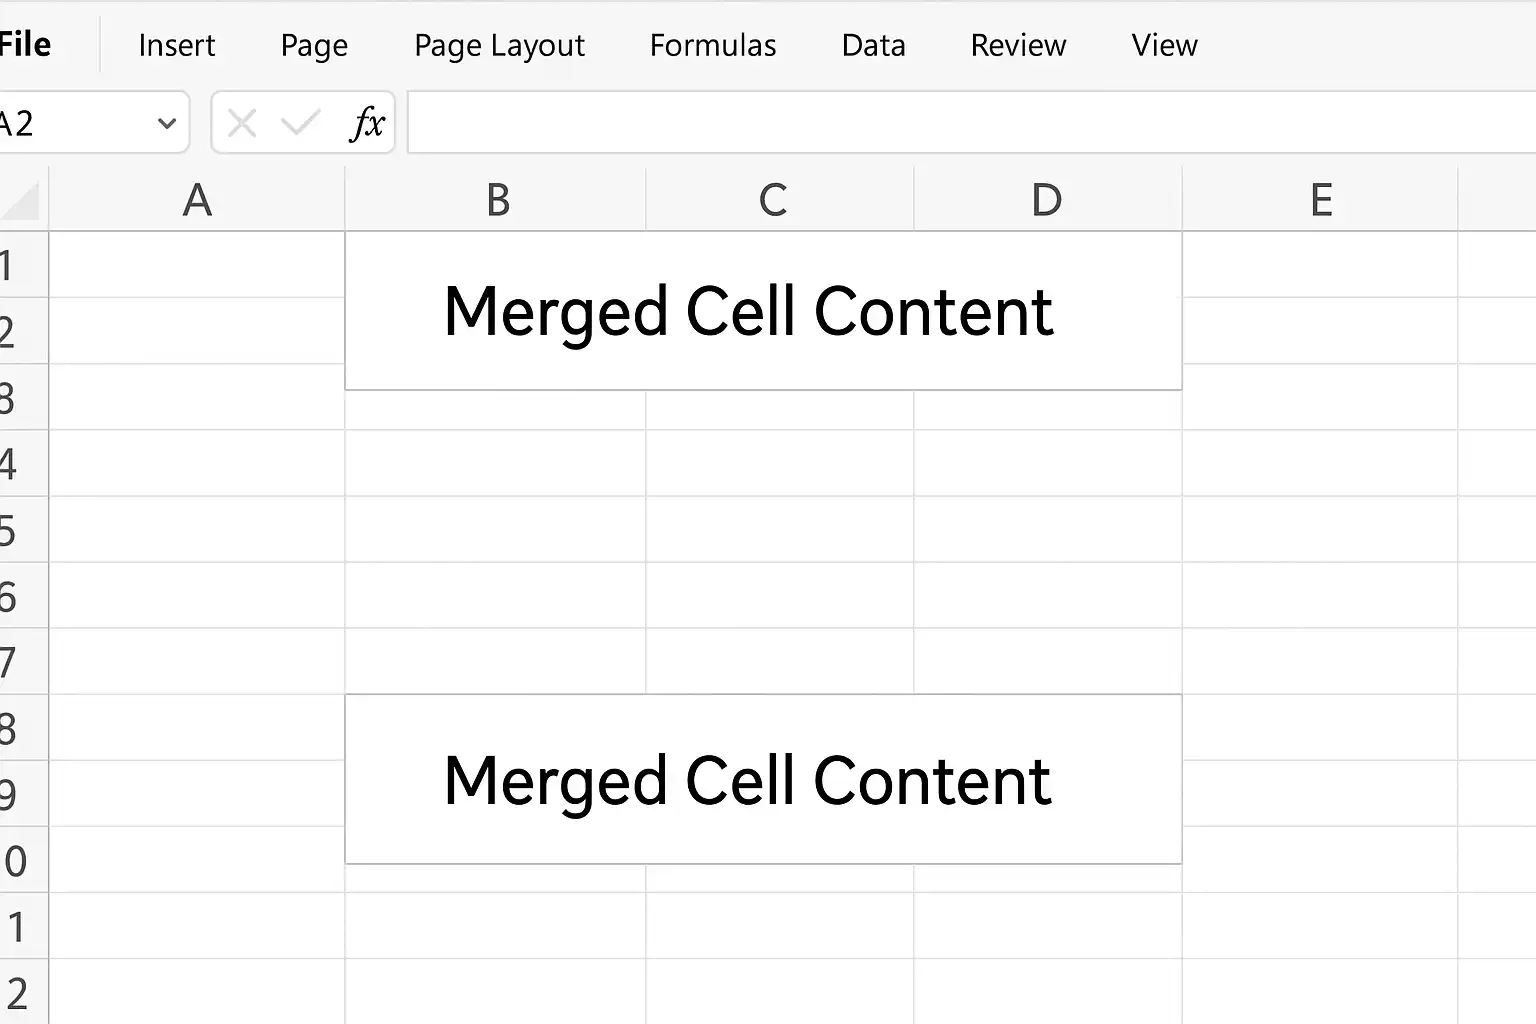The width and height of the screenshot is (1536, 1024).
Task: Select column A header
Action: [x=197, y=200]
